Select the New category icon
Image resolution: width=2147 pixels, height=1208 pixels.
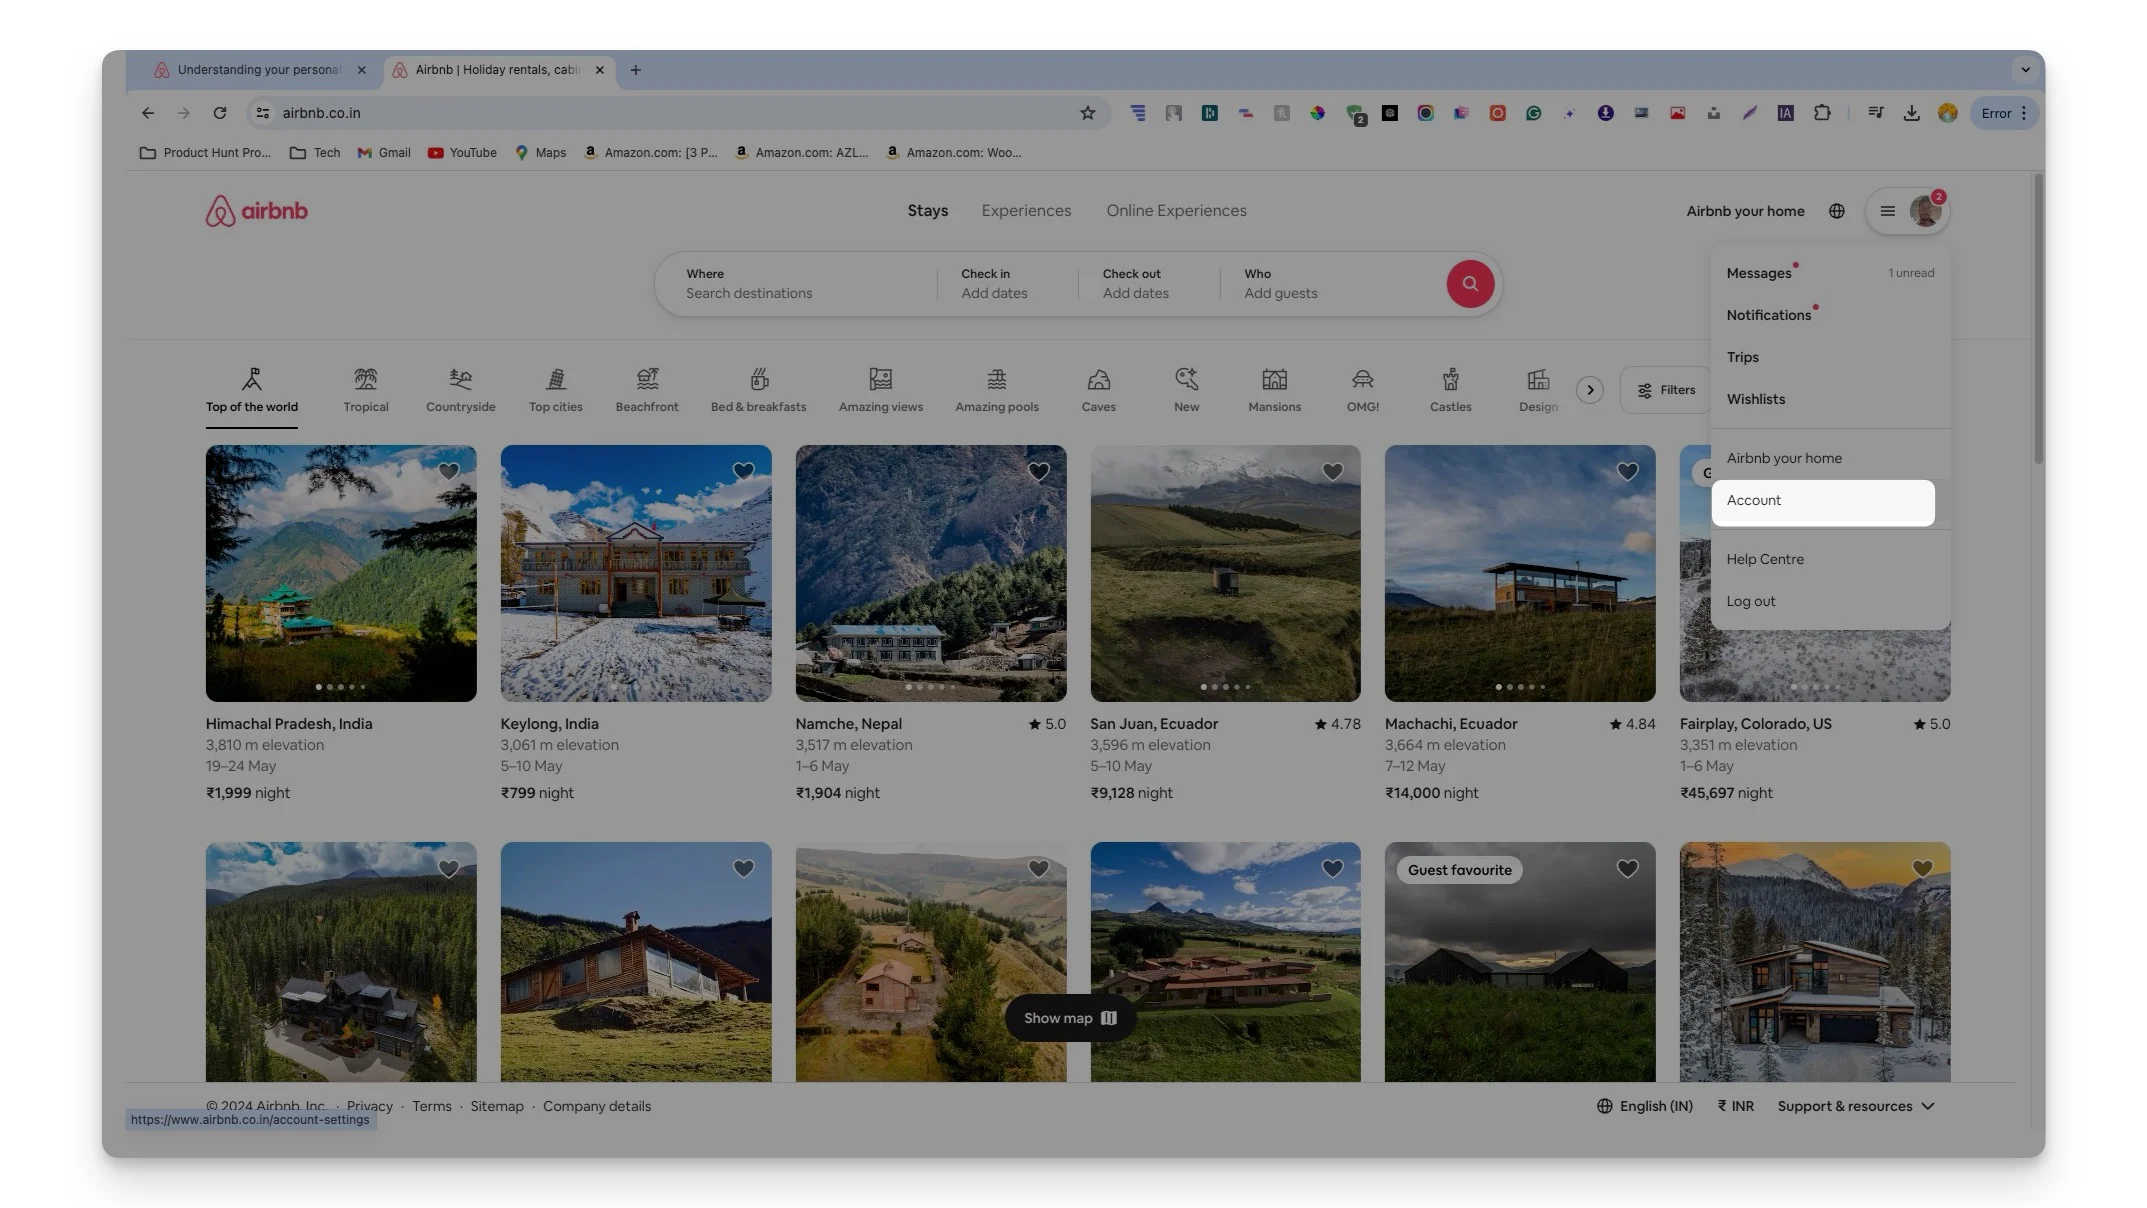coord(1187,379)
